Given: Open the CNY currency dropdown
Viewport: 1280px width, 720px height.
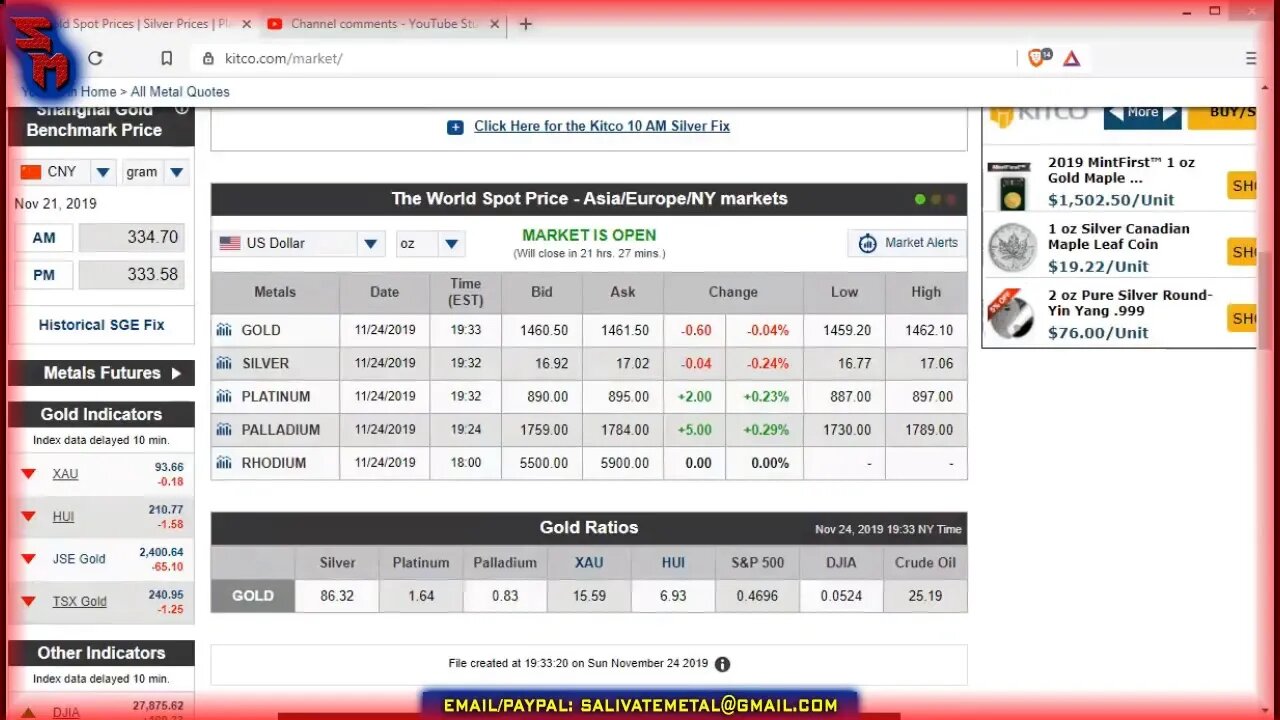Looking at the screenshot, I should pyautogui.click(x=102, y=172).
